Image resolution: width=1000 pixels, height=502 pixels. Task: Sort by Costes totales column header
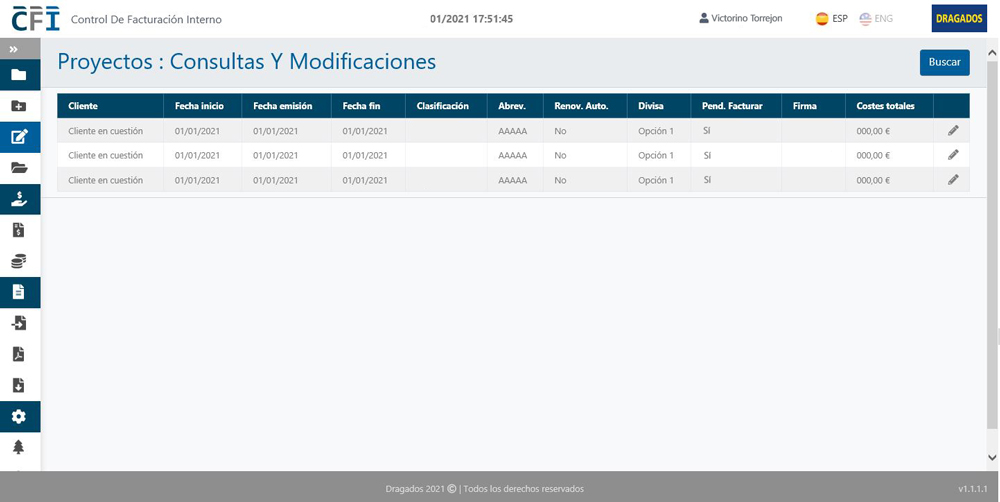pyautogui.click(x=885, y=106)
